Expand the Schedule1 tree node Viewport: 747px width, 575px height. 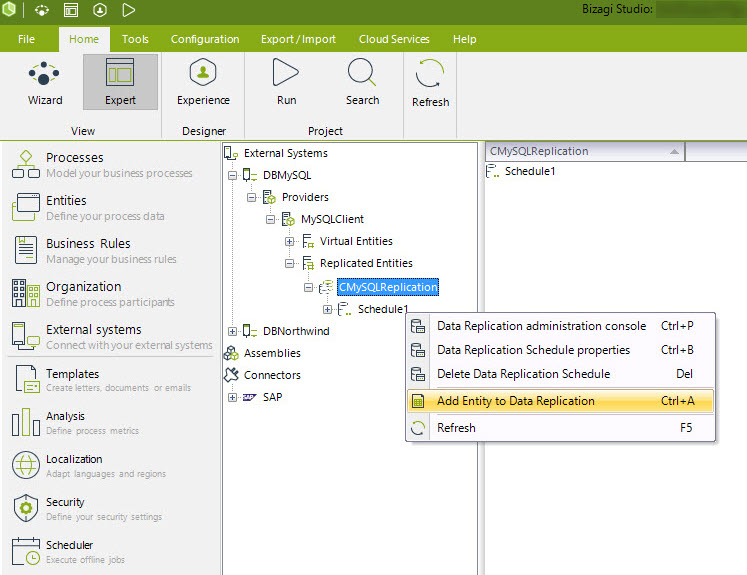[x=327, y=310]
